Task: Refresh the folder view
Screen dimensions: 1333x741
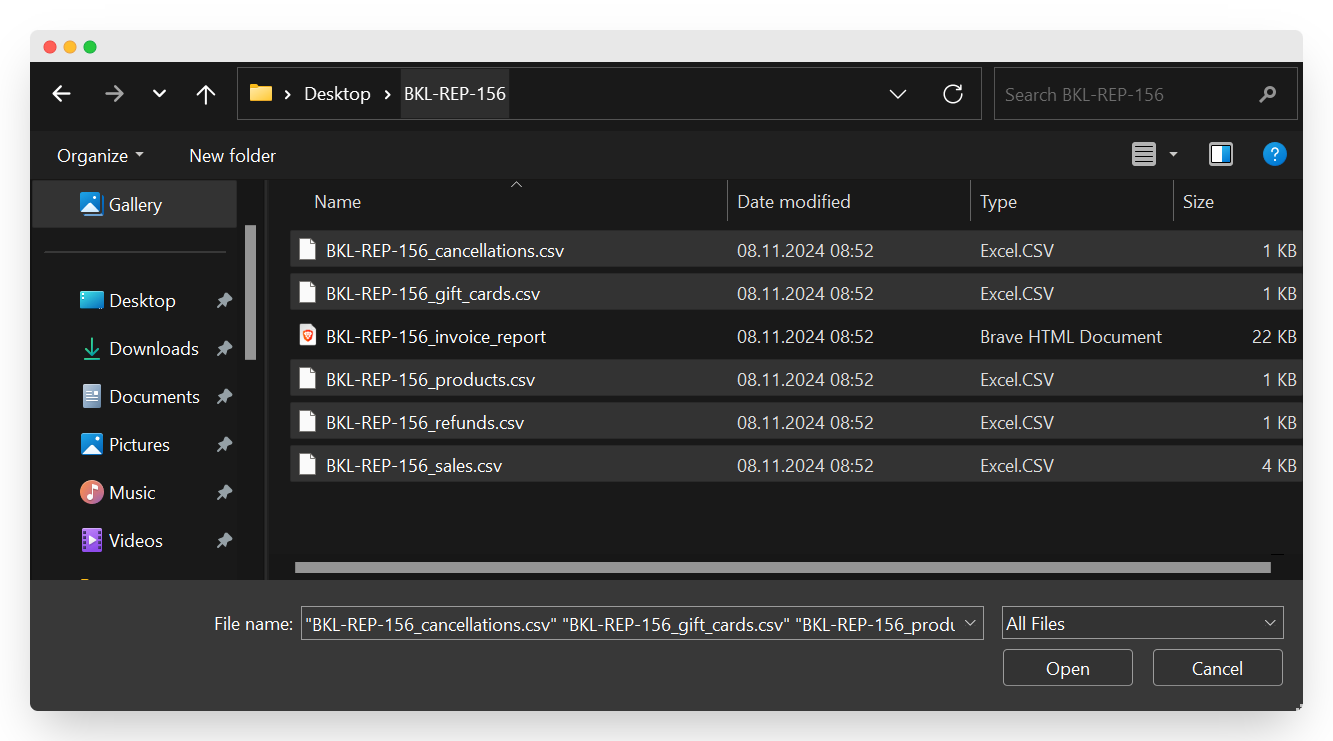Action: [x=953, y=93]
